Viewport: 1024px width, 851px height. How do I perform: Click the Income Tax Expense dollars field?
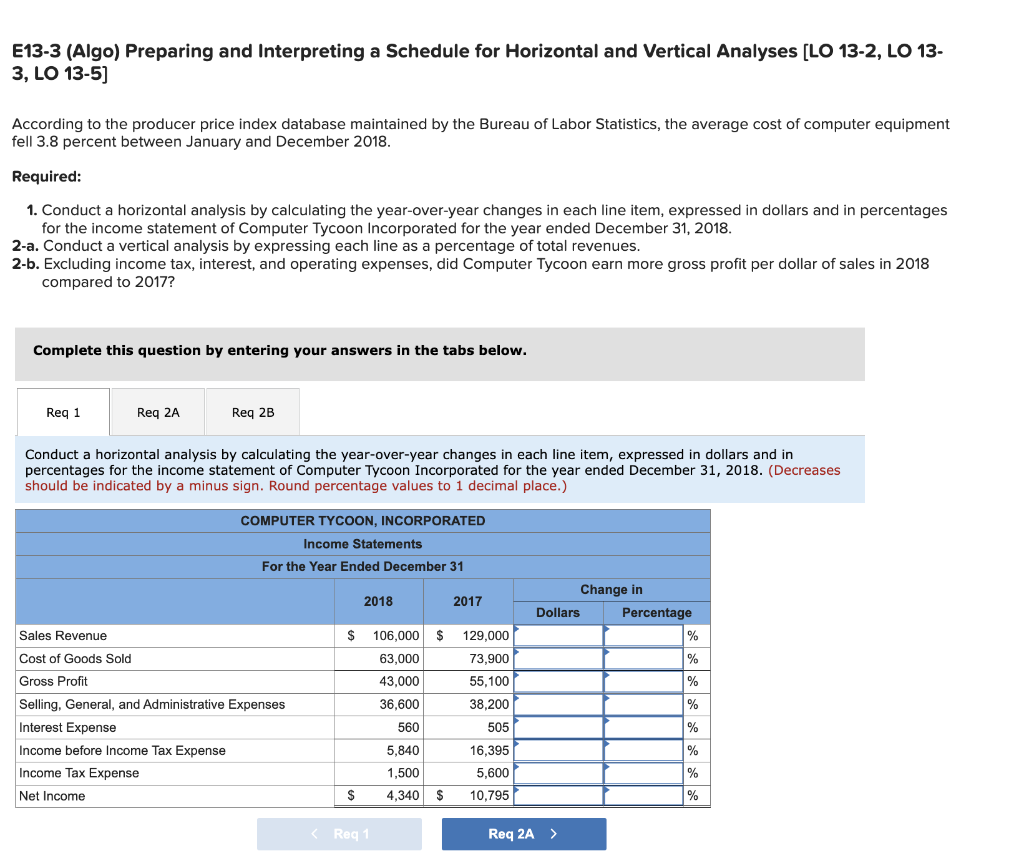559,773
